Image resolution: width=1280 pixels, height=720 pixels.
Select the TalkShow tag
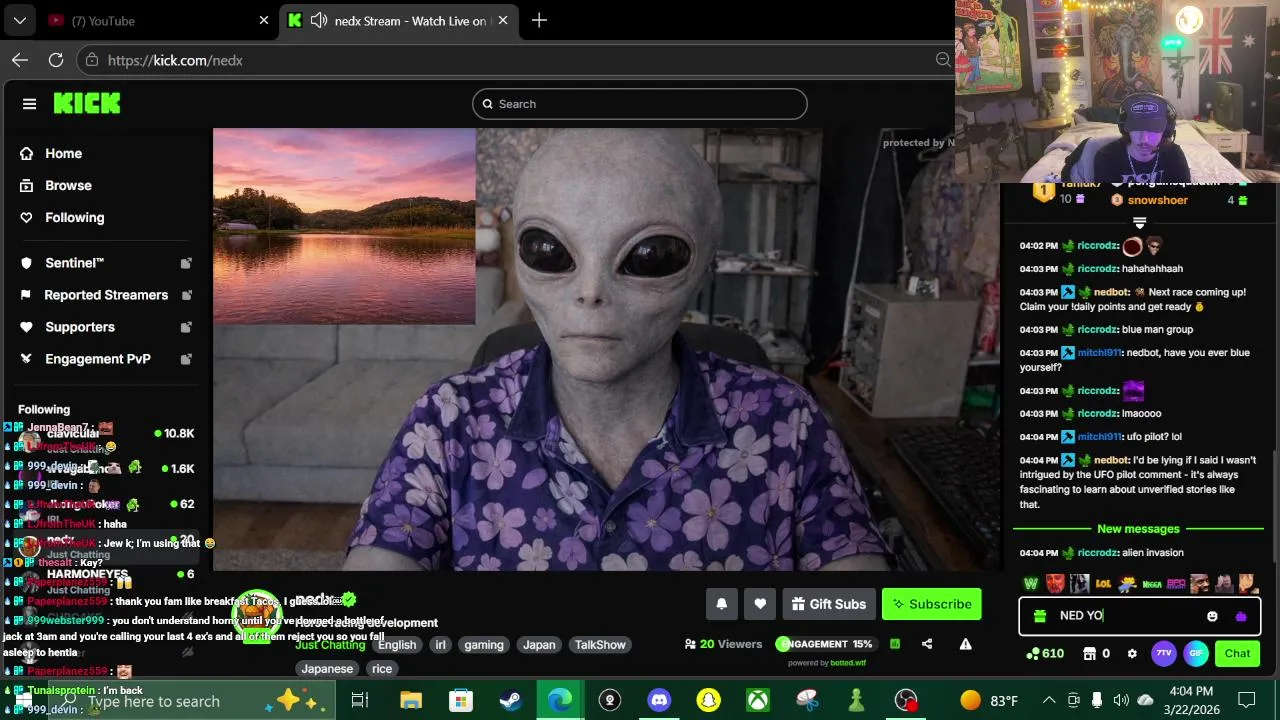pyautogui.click(x=600, y=645)
